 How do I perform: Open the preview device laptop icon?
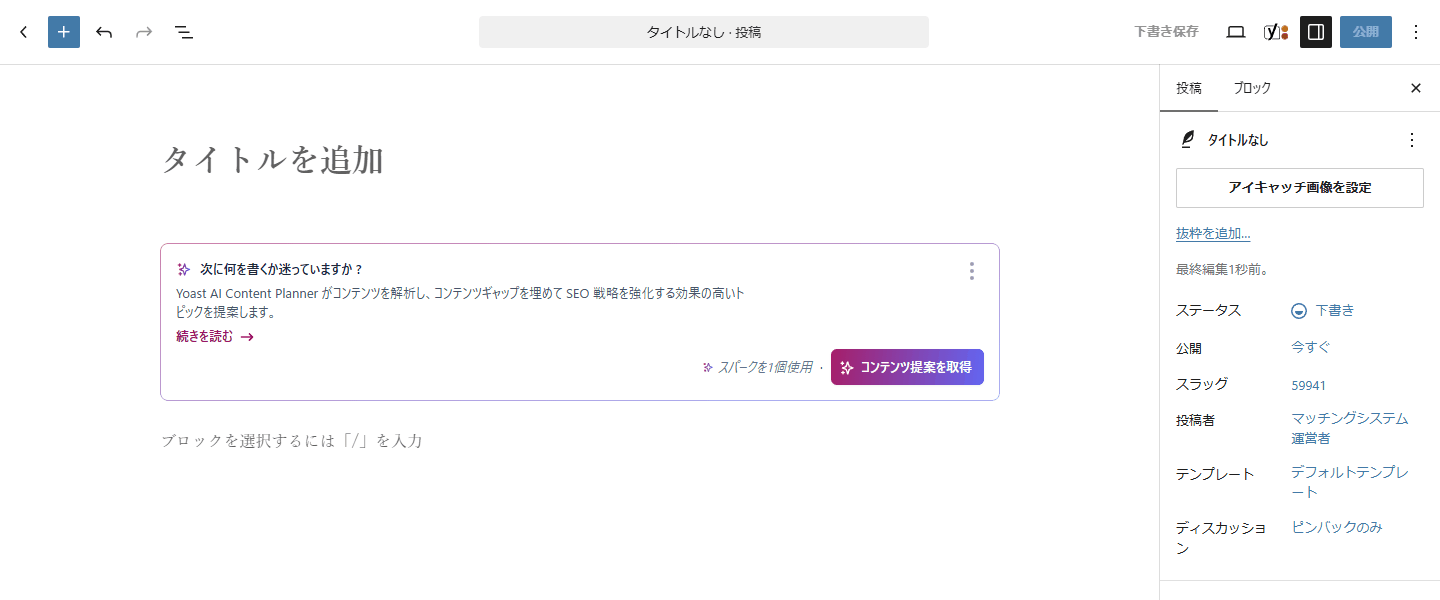[x=1236, y=32]
